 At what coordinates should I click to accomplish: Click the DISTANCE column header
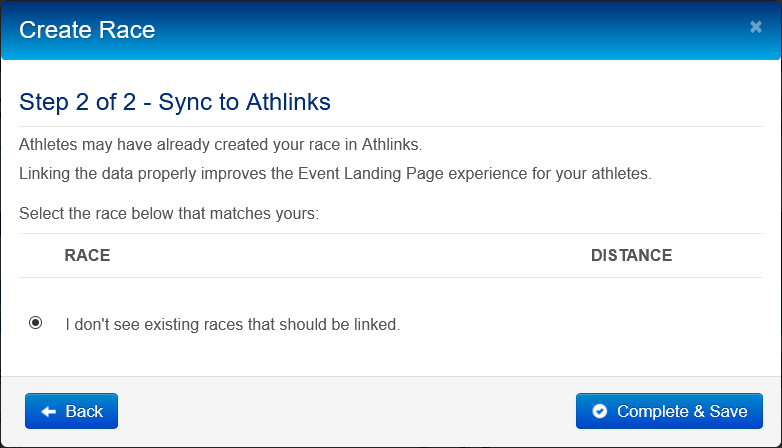tap(631, 255)
